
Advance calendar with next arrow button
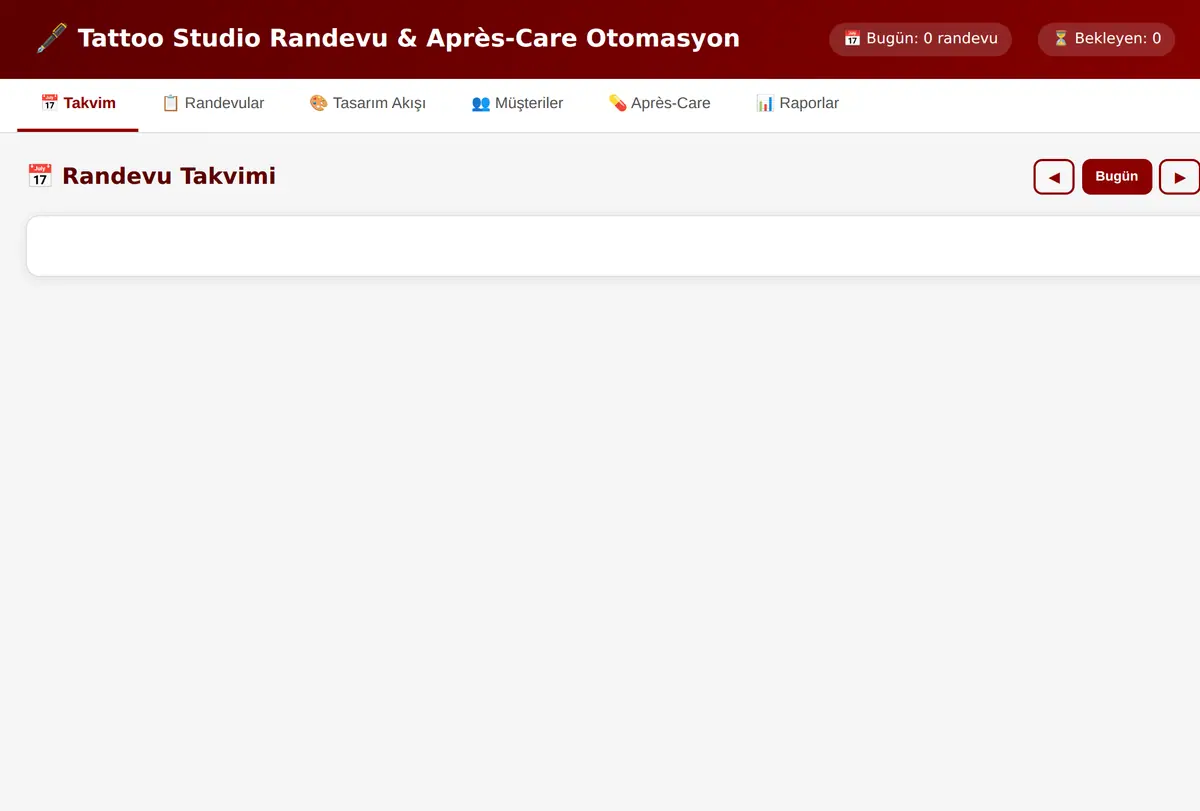(1180, 177)
